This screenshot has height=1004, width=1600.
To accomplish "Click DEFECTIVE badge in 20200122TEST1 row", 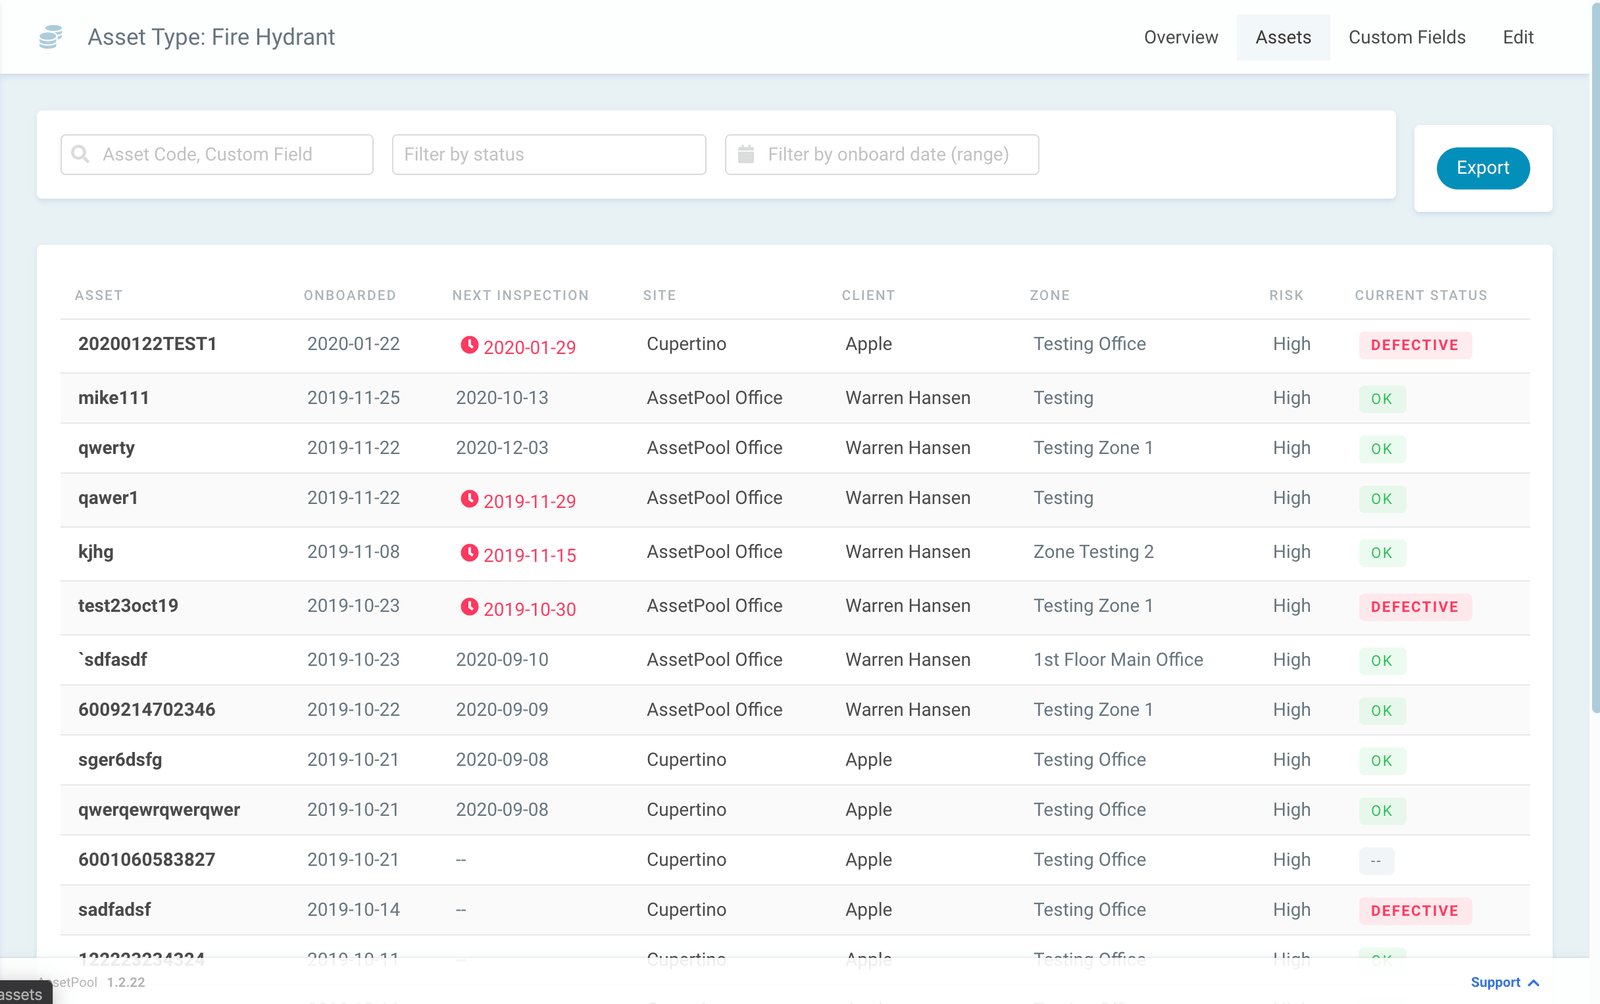I will tap(1415, 345).
